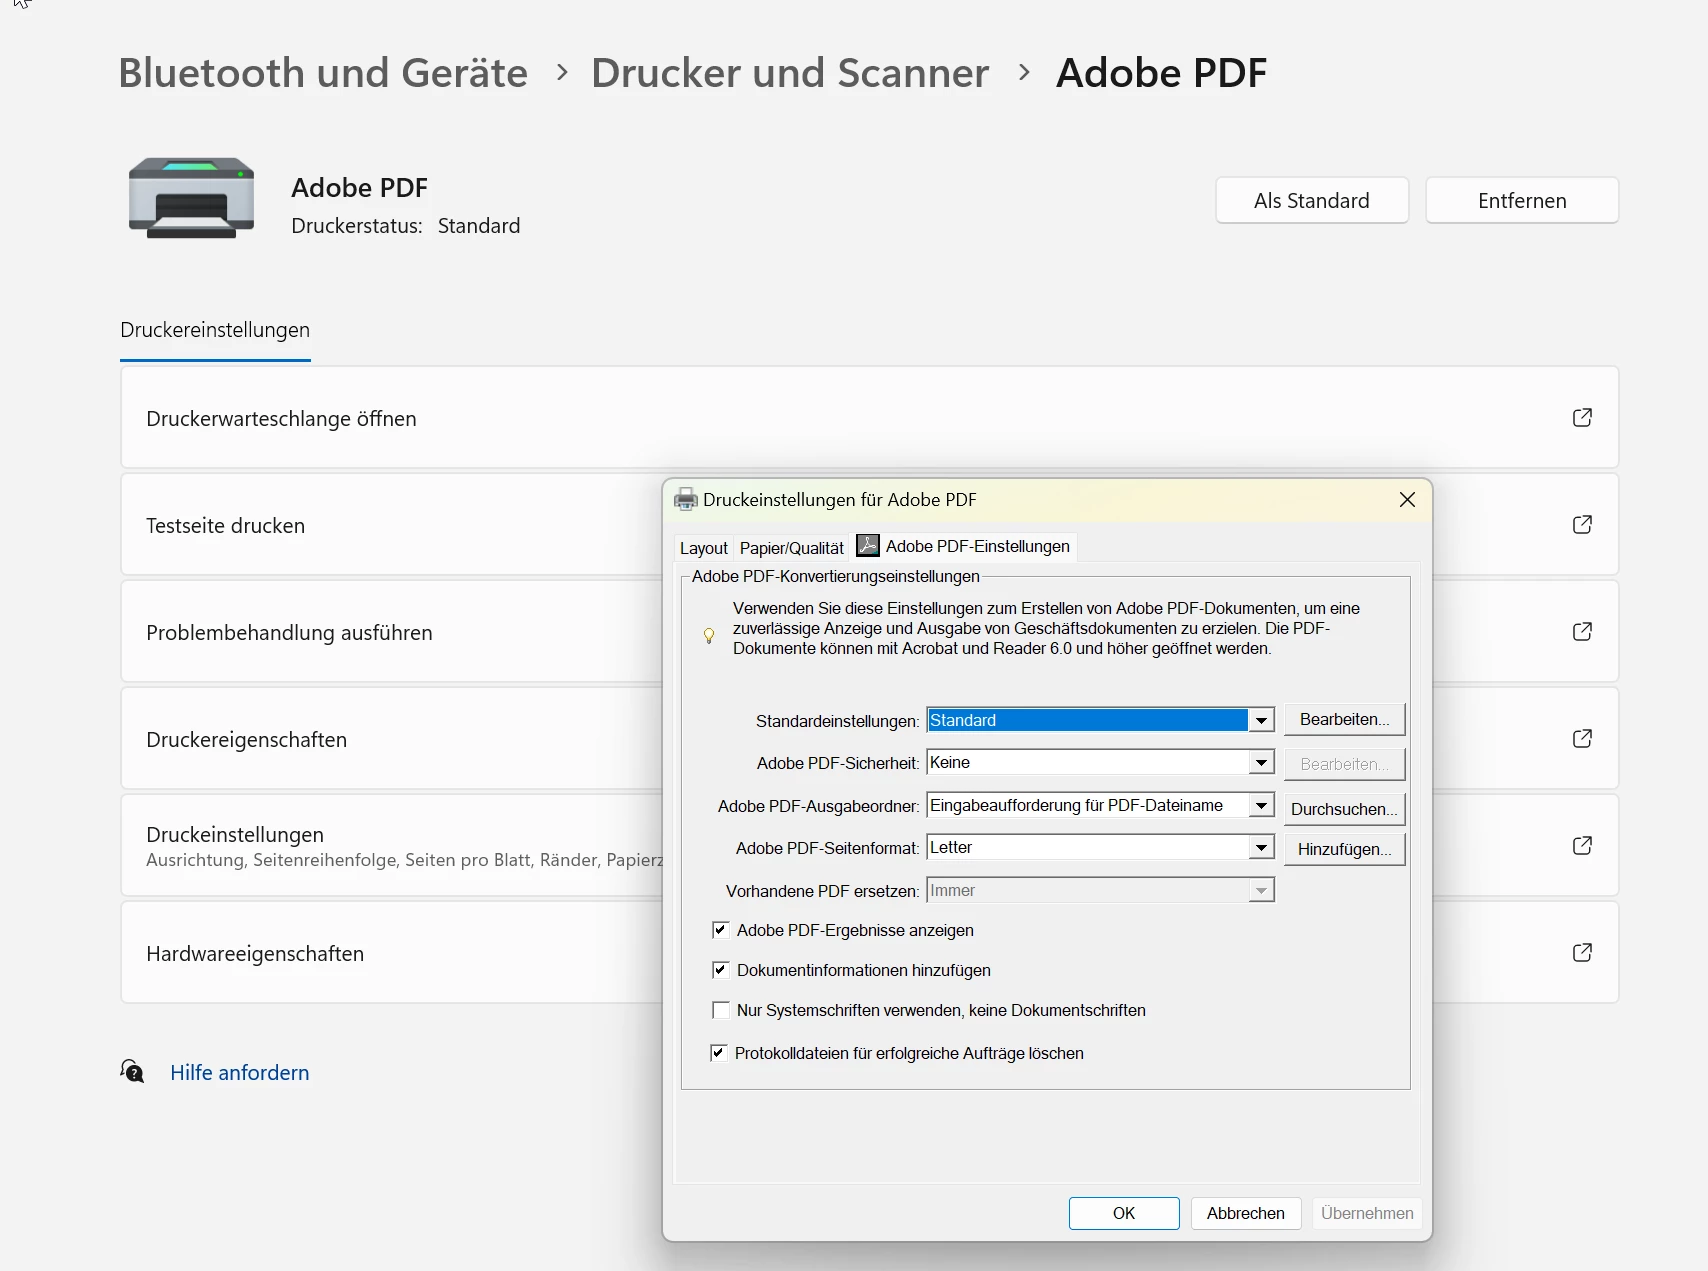
Task: Select the Adobe PDF-Einstellungen tab
Action: 965,546
